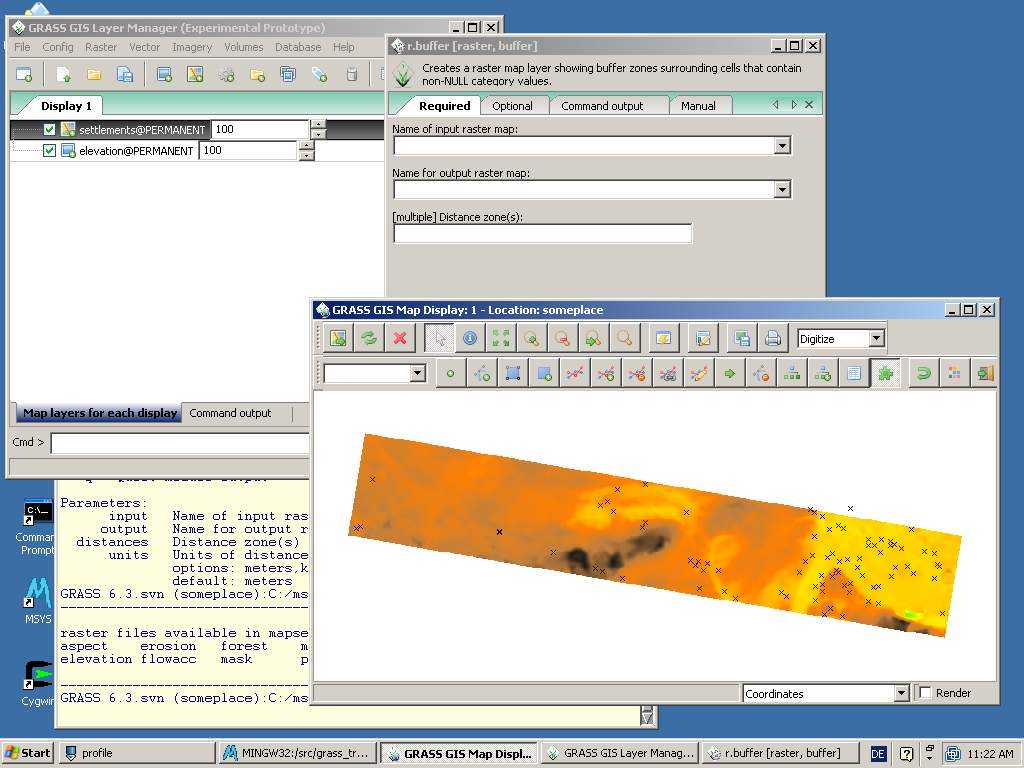
Task: Click the Print display printer icon
Action: pos(773,338)
